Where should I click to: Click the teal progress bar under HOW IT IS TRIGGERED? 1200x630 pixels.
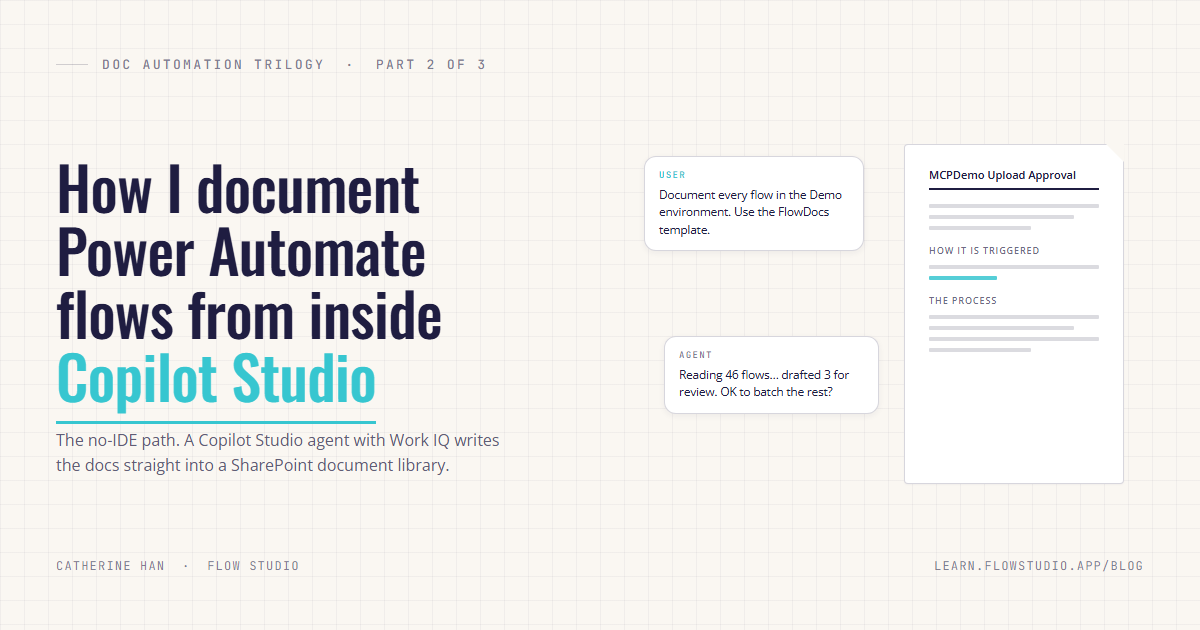(x=962, y=277)
